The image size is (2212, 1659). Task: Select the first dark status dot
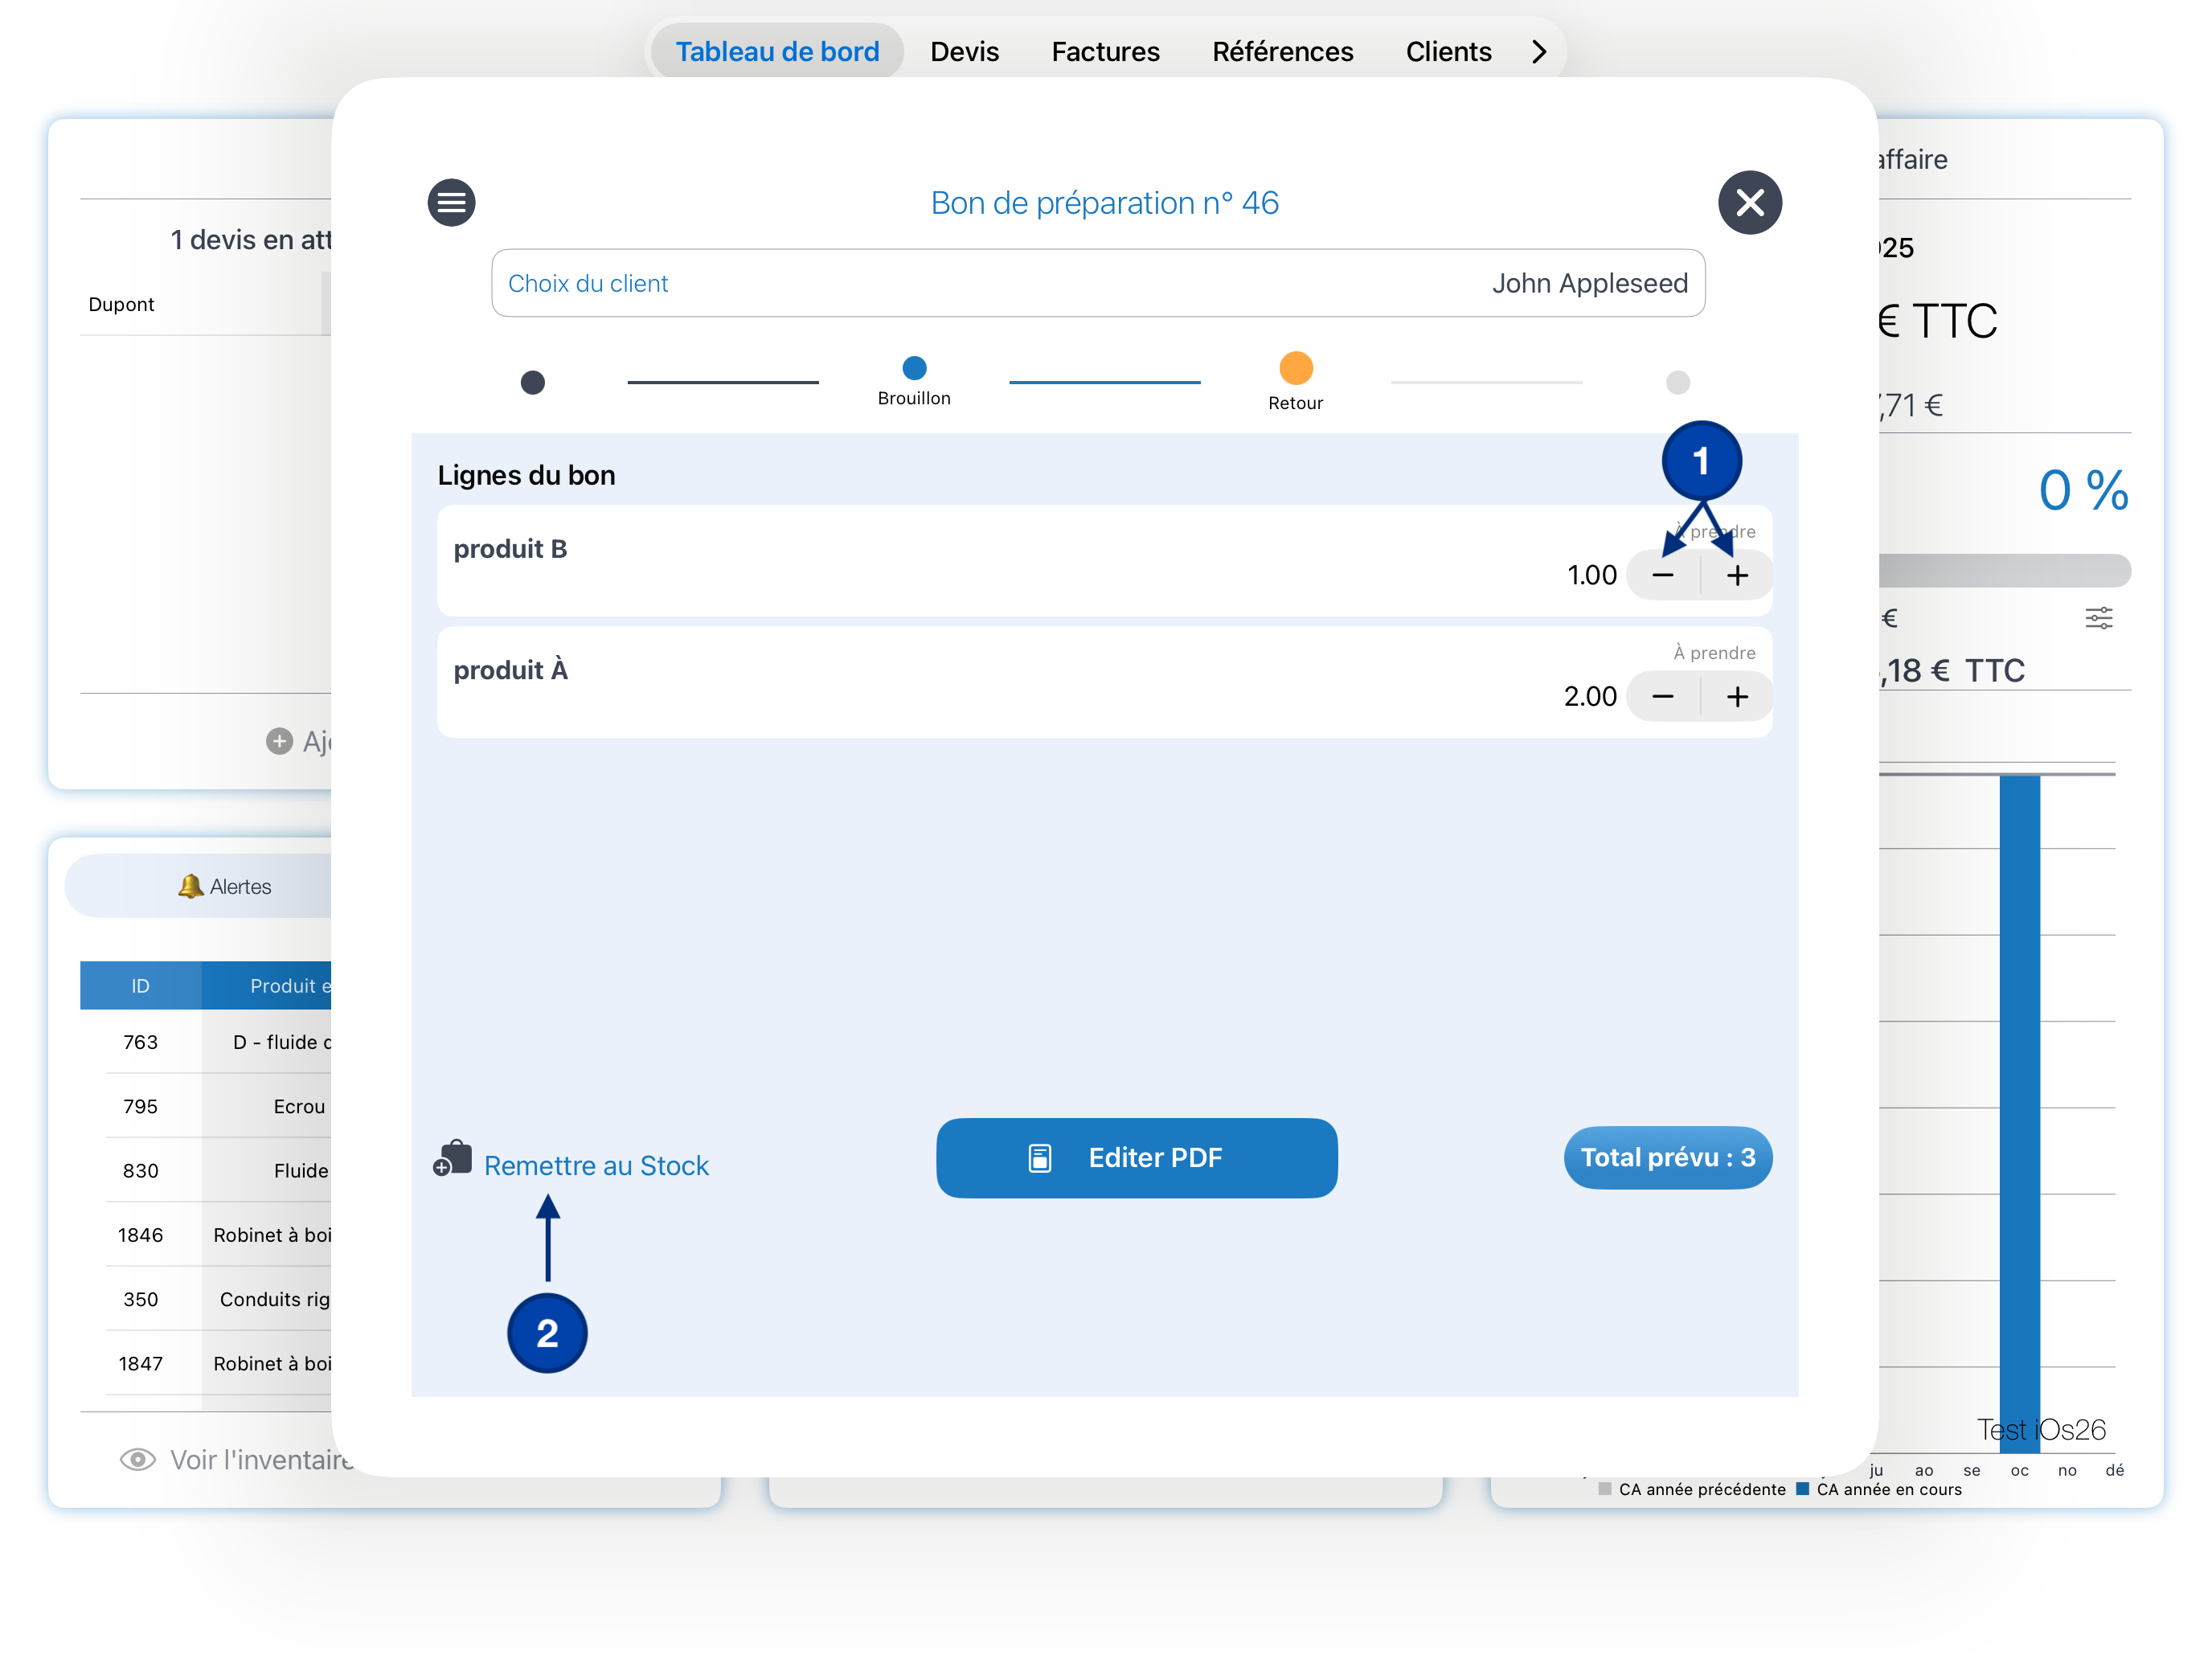533,382
